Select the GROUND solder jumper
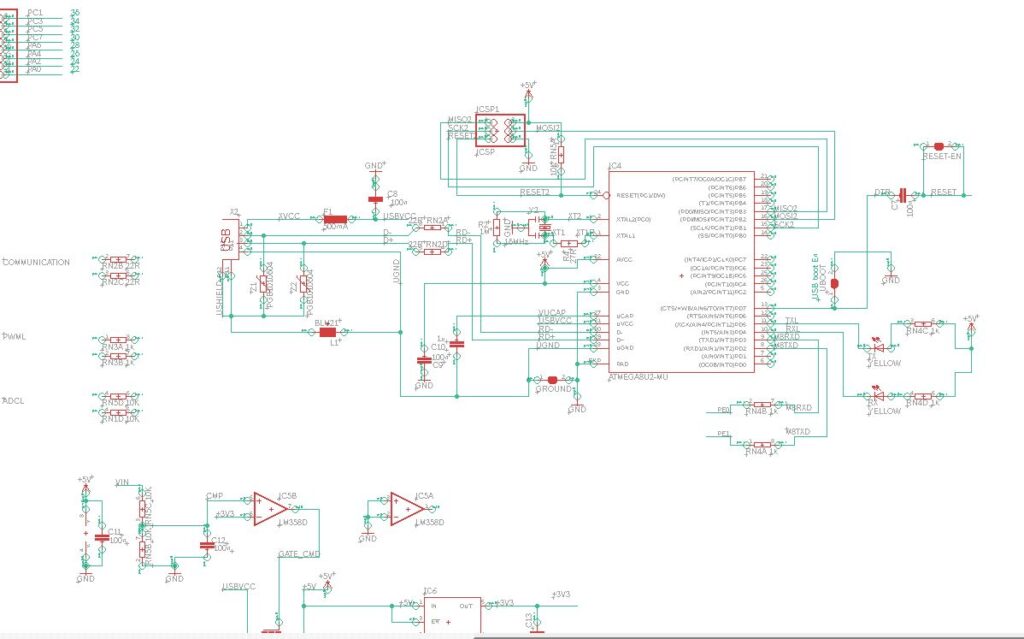 552,380
